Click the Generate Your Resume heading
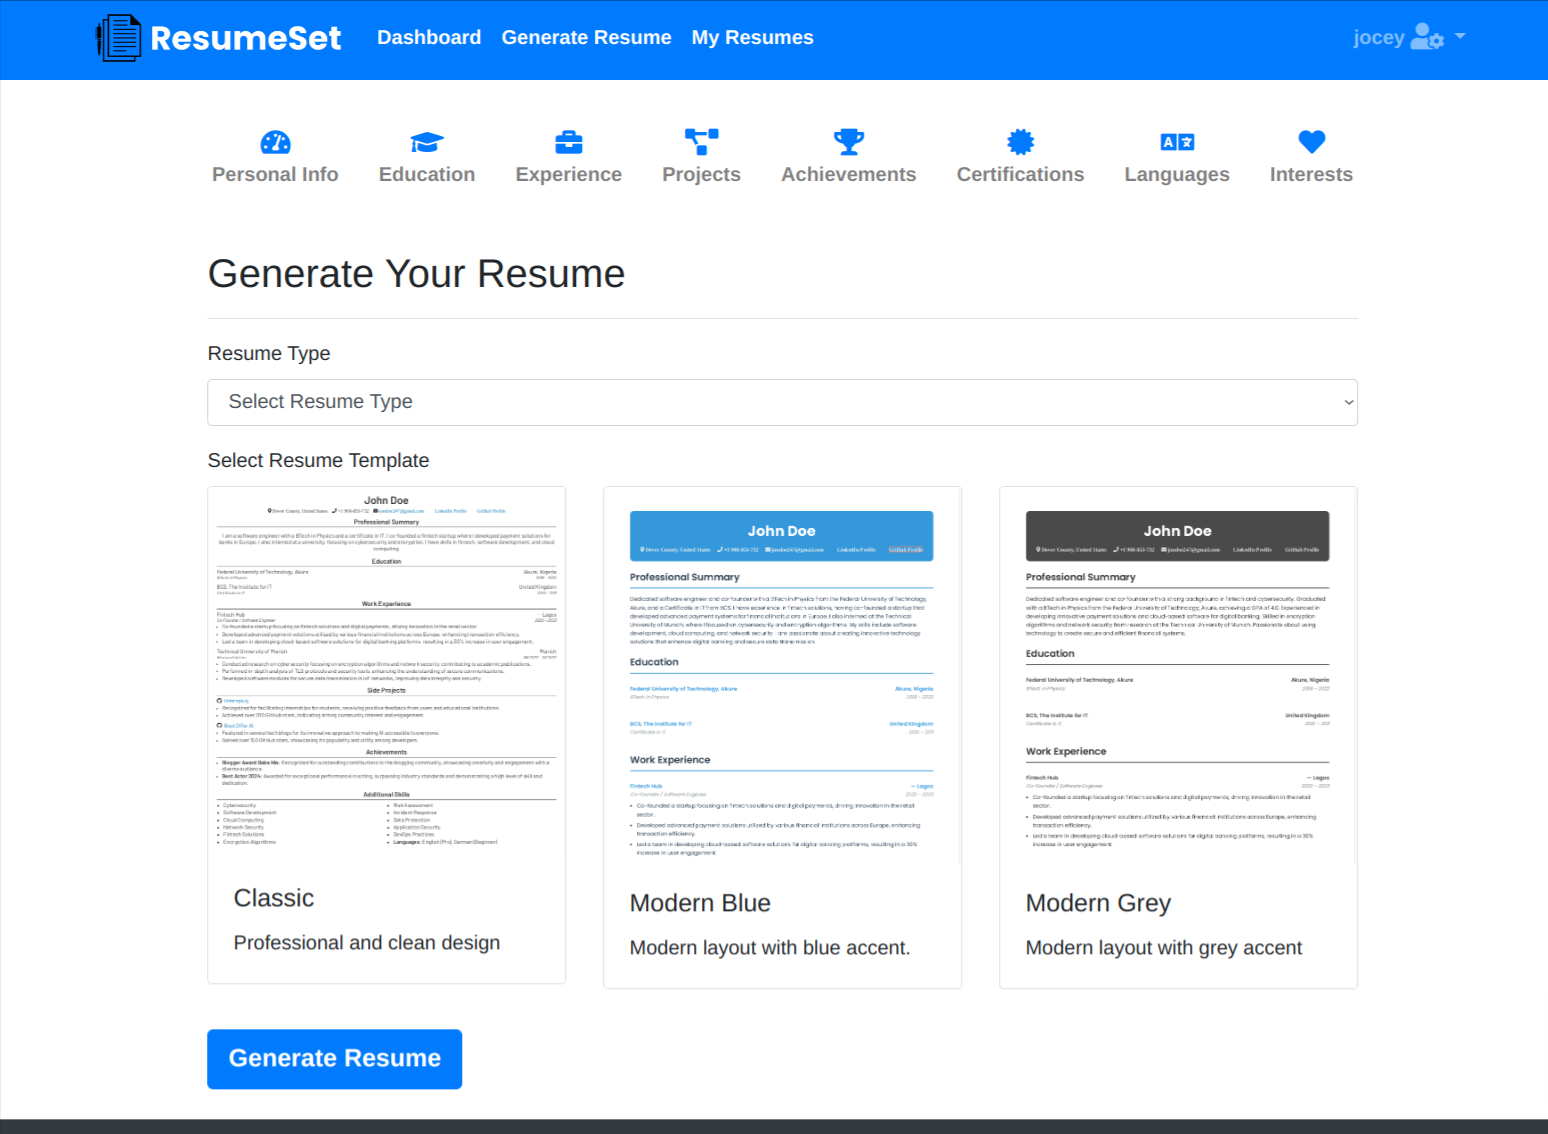This screenshot has height=1134, width=1548. pos(417,274)
